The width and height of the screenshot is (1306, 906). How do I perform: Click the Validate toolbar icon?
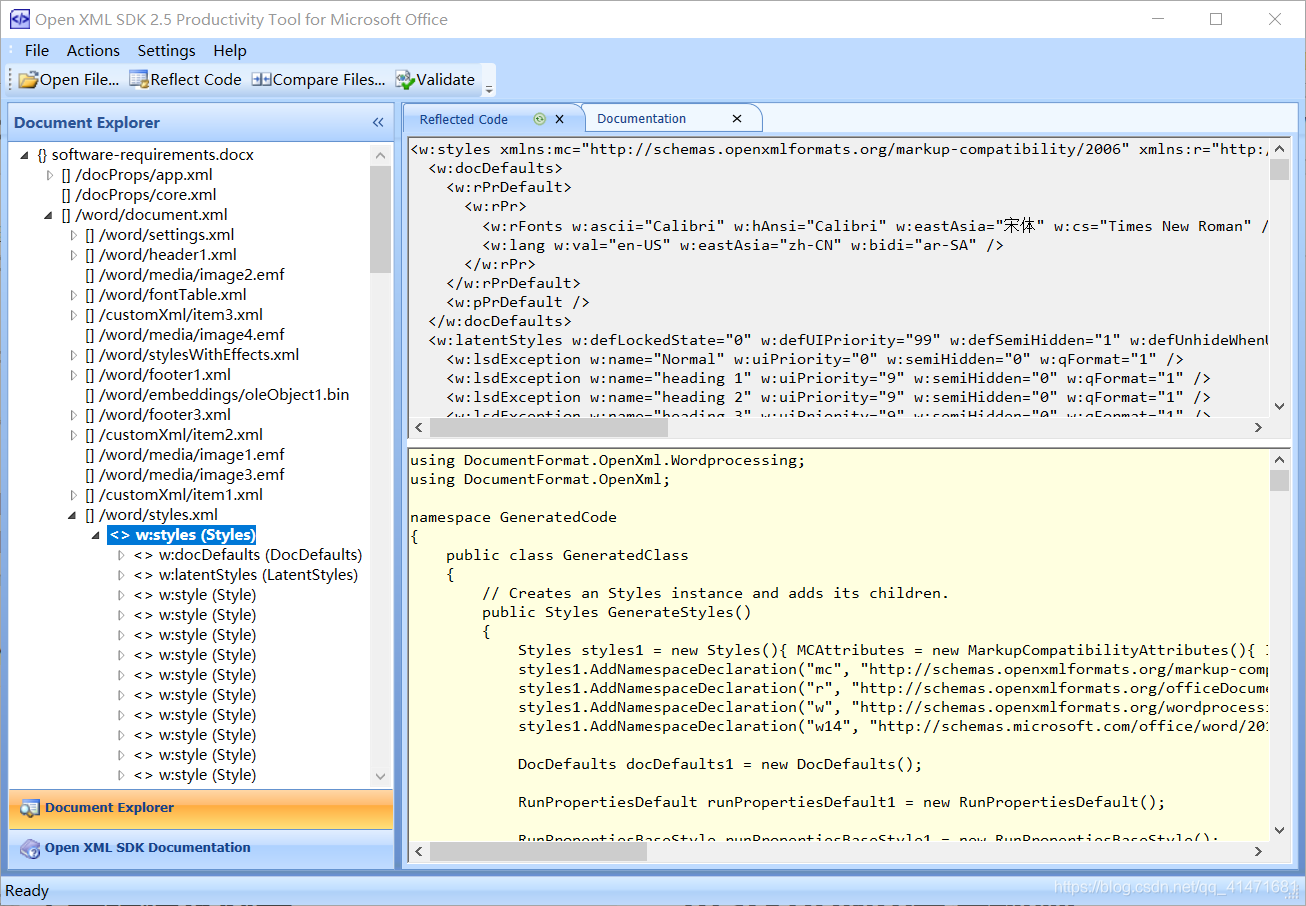coord(404,80)
